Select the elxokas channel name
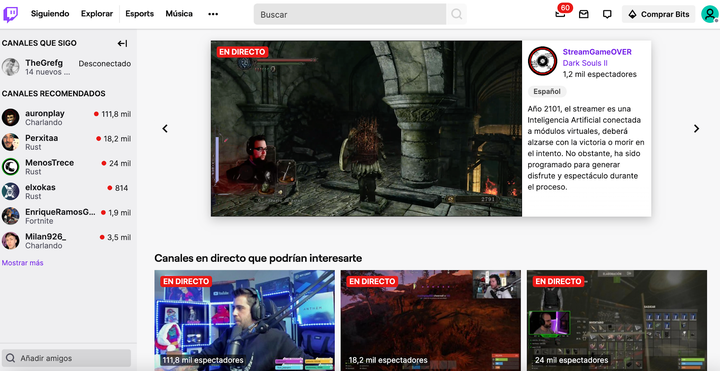The image size is (720, 371). (x=40, y=187)
